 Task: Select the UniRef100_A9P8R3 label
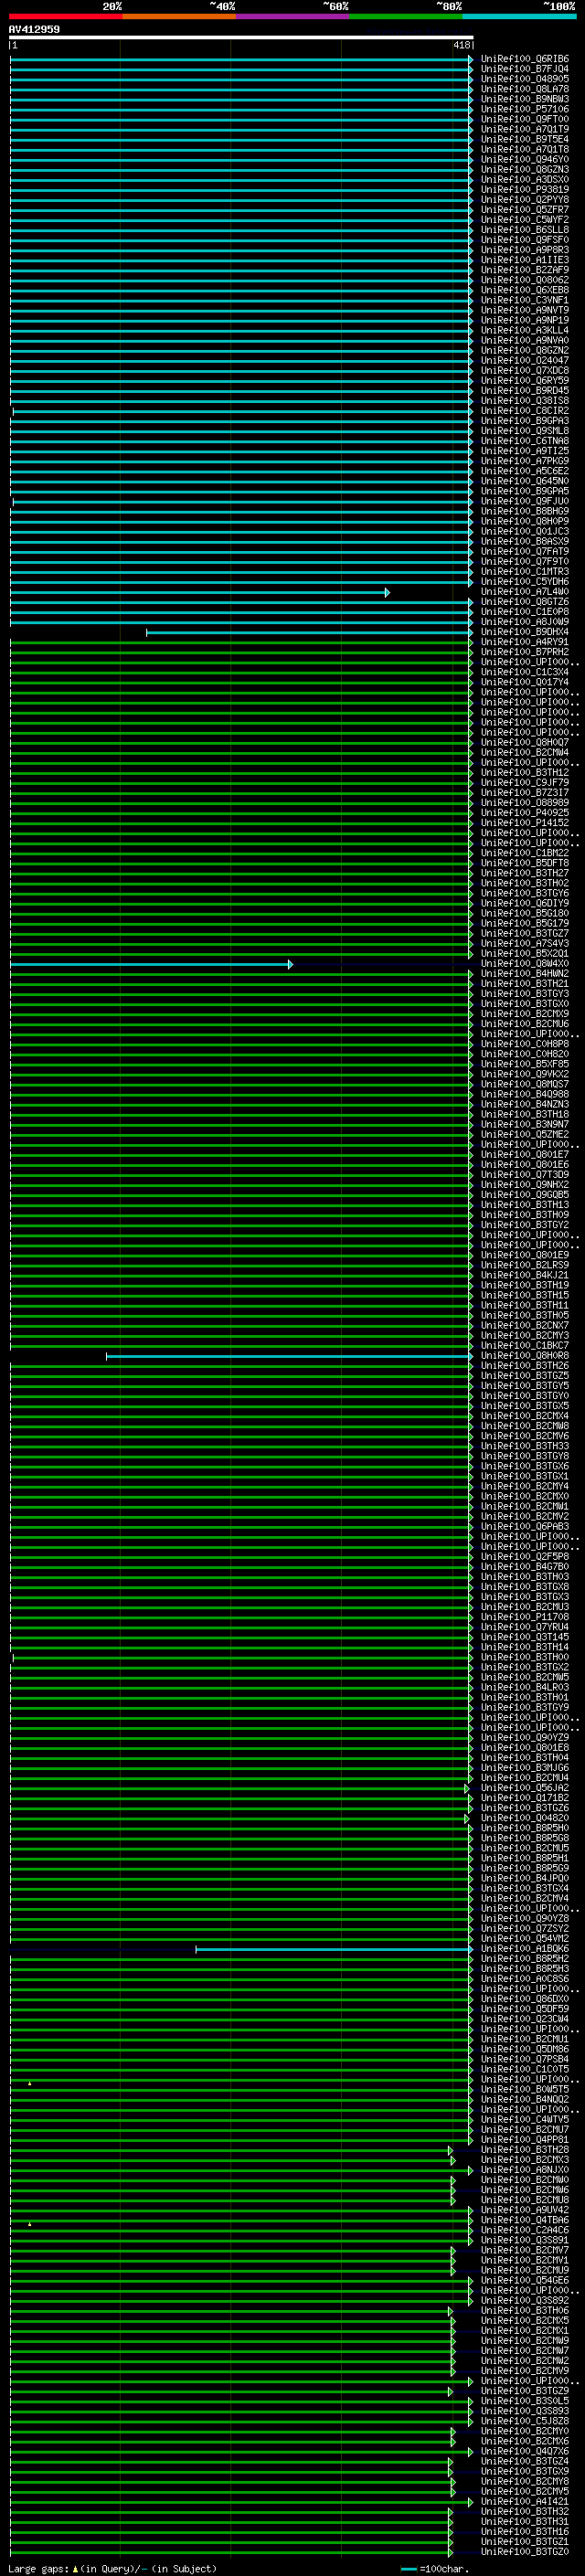tap(525, 250)
